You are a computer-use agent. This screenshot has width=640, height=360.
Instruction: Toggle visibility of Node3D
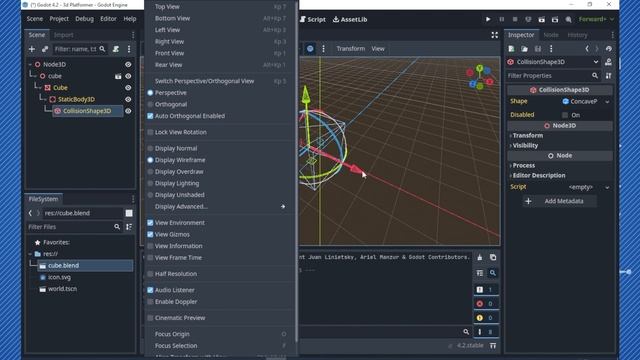pos(128,64)
